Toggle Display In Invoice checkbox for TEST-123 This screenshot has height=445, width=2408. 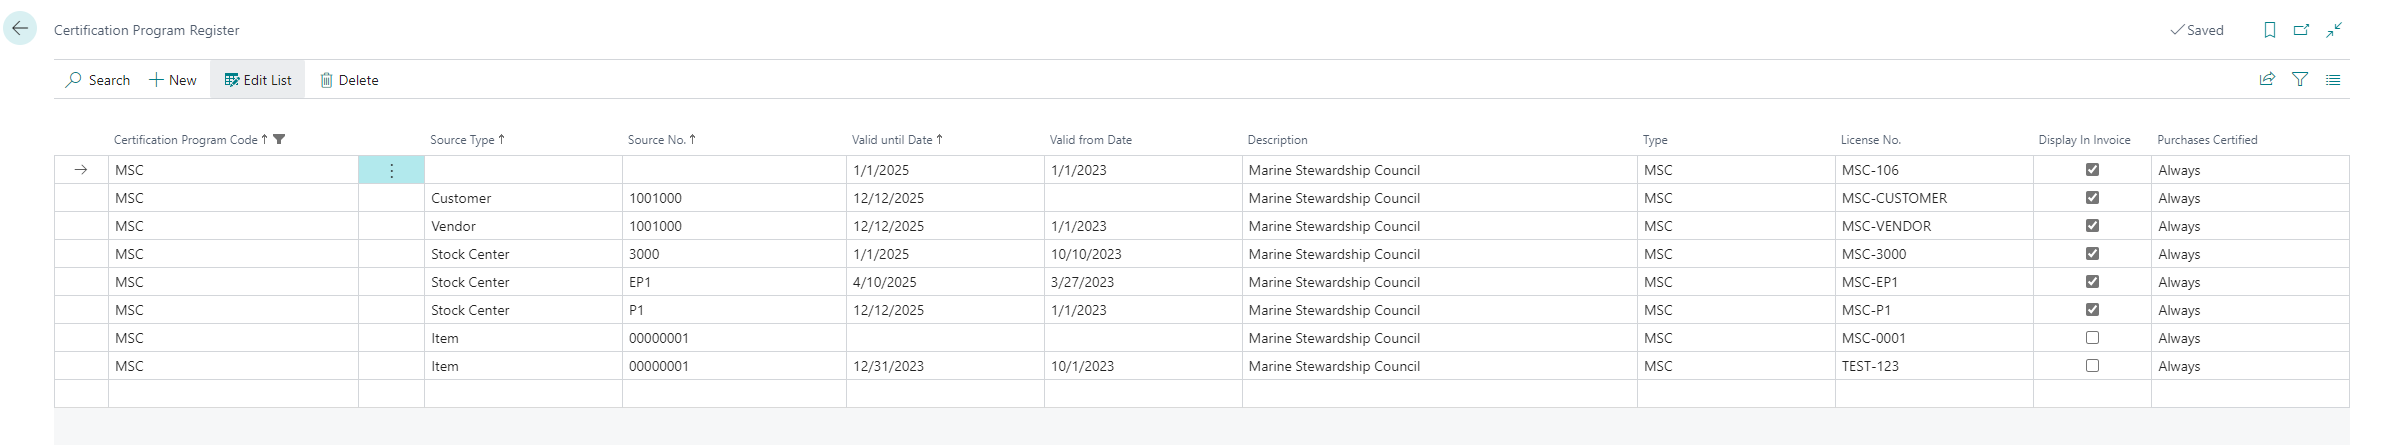click(2092, 366)
